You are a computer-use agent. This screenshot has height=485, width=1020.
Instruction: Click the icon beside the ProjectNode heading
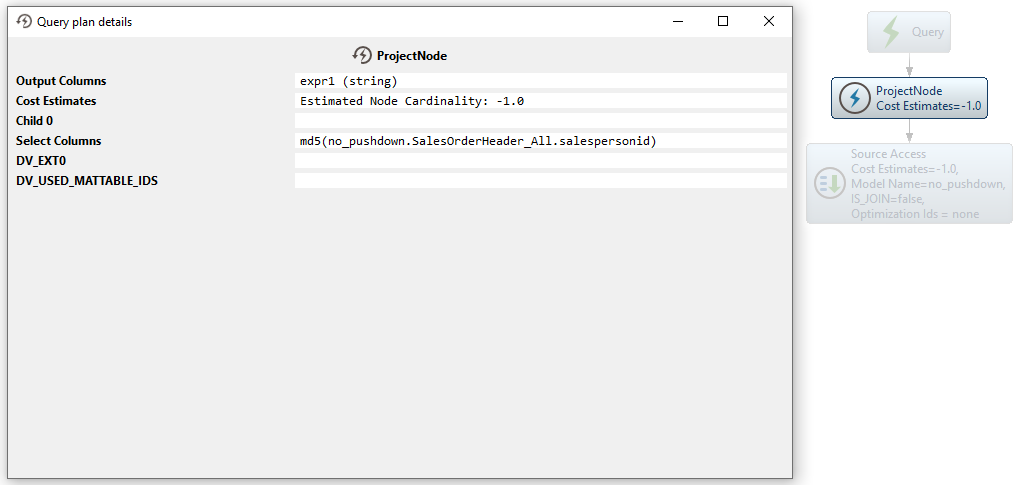tap(362, 55)
